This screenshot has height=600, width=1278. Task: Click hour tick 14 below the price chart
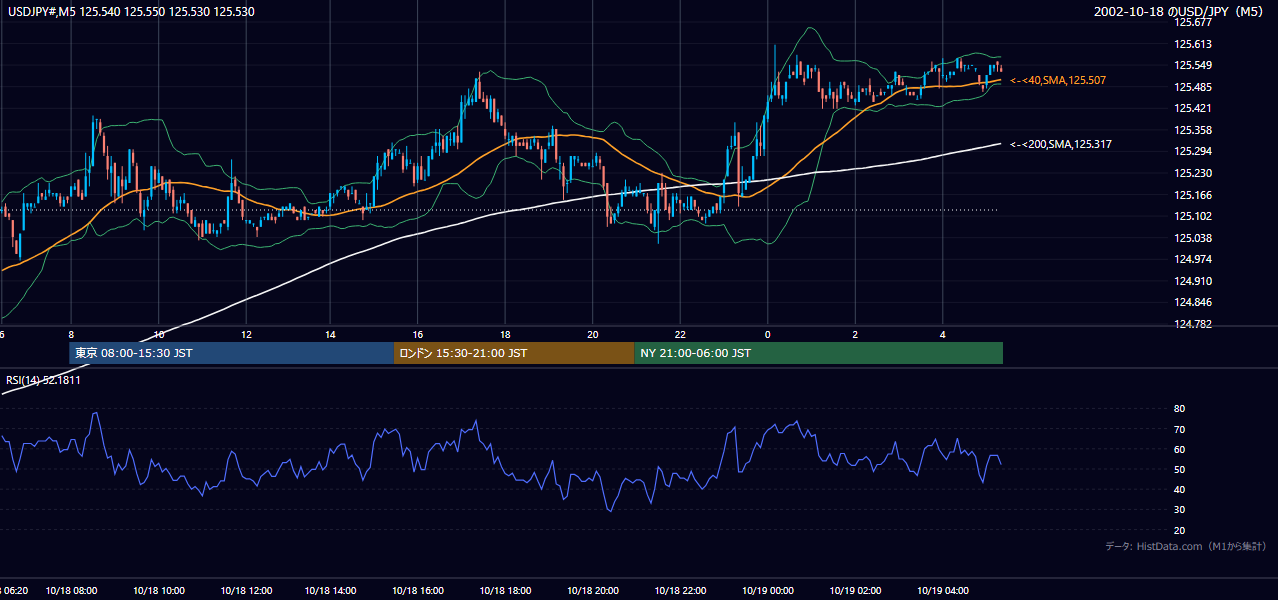click(x=330, y=334)
